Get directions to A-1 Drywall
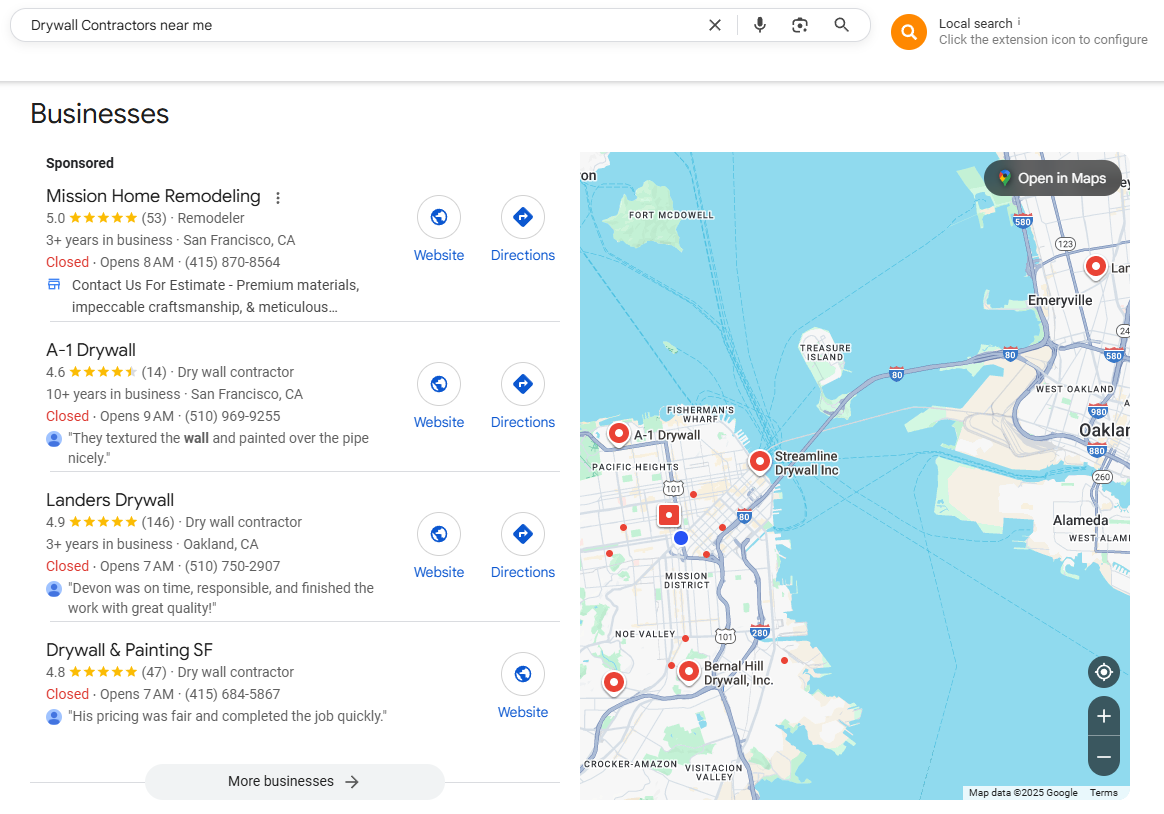The height and width of the screenshot is (814, 1164). [522, 384]
